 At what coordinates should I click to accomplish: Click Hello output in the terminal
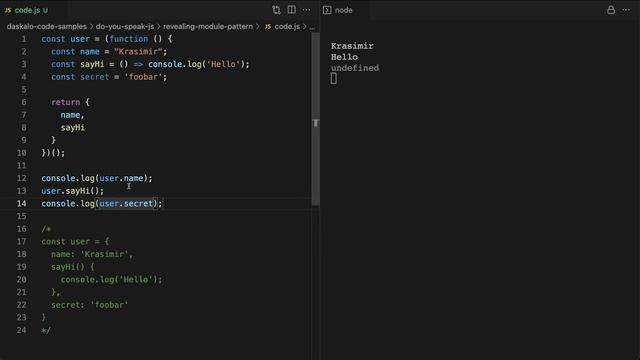point(344,57)
